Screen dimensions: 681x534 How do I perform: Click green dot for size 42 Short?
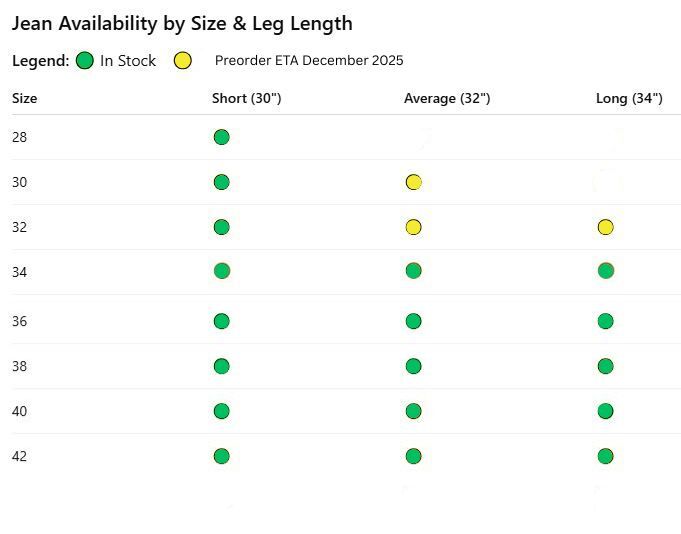click(x=222, y=456)
